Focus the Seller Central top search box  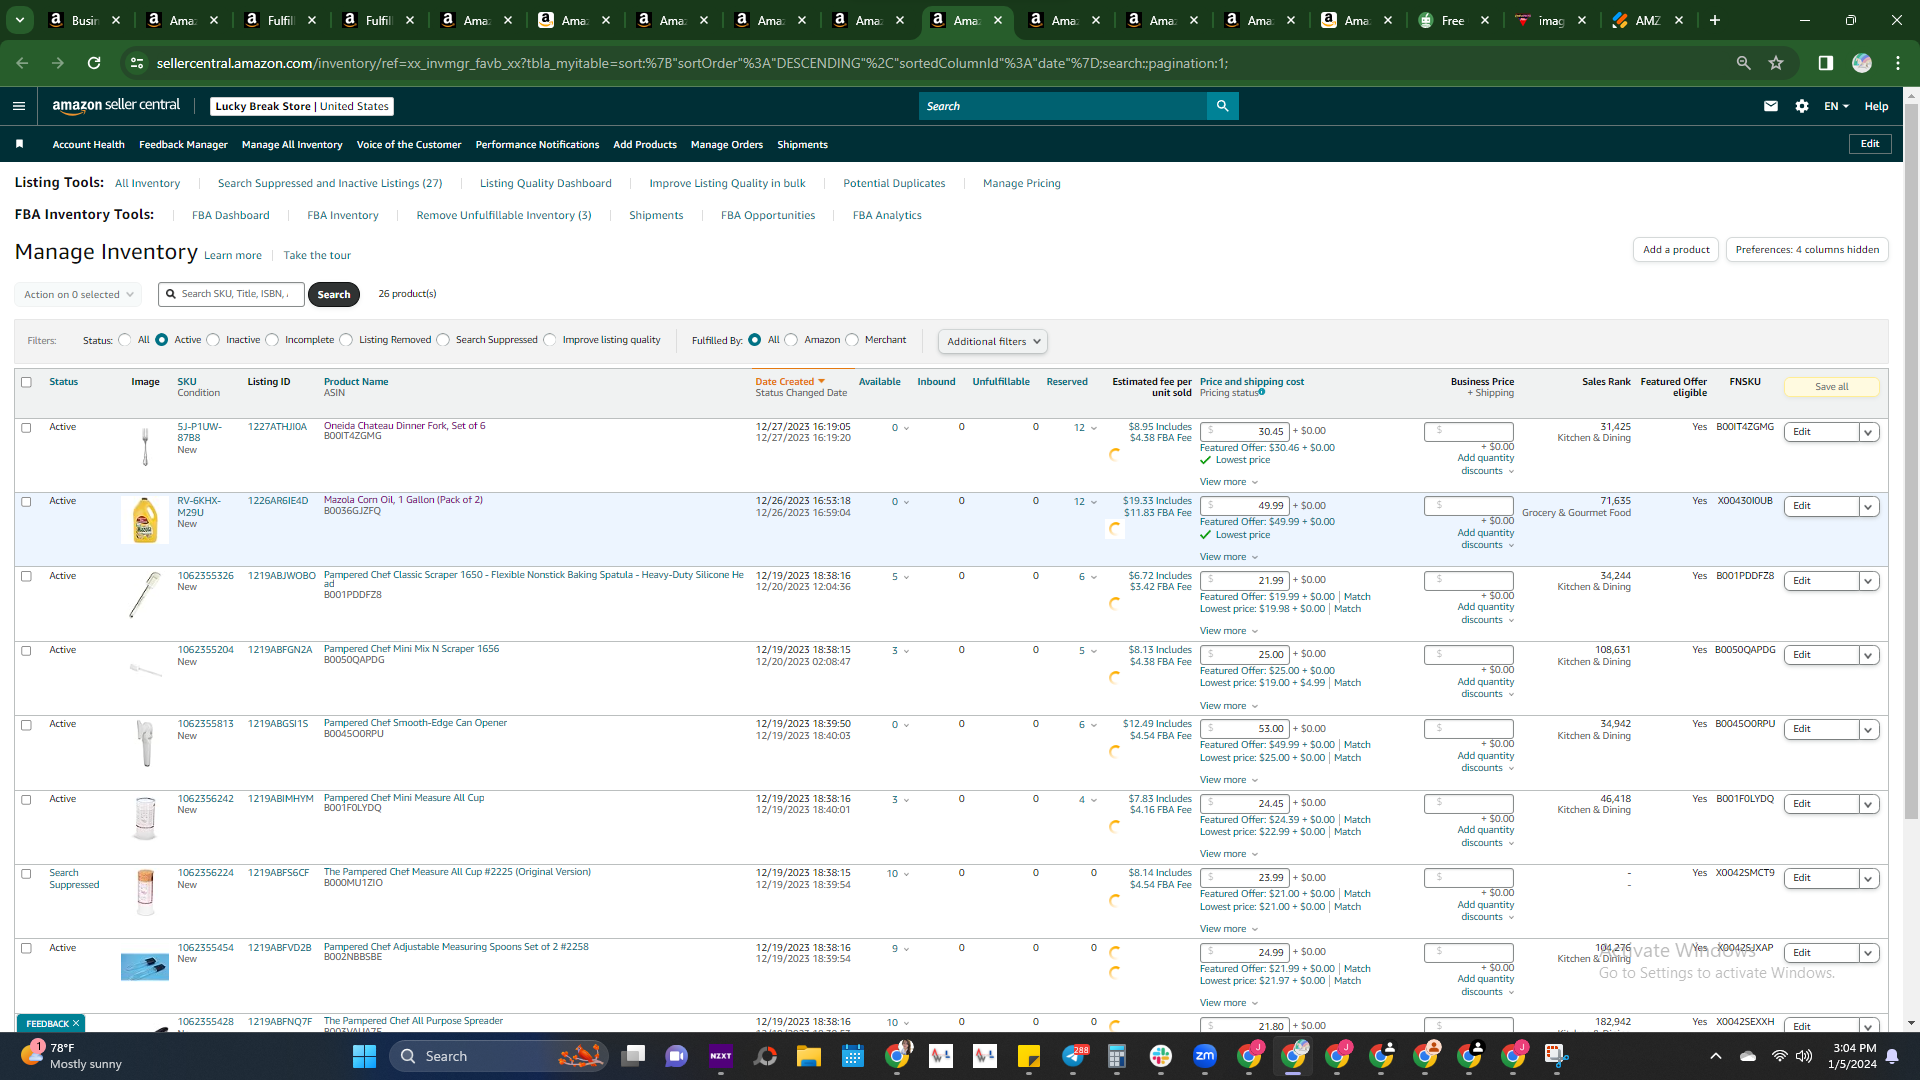point(1062,106)
